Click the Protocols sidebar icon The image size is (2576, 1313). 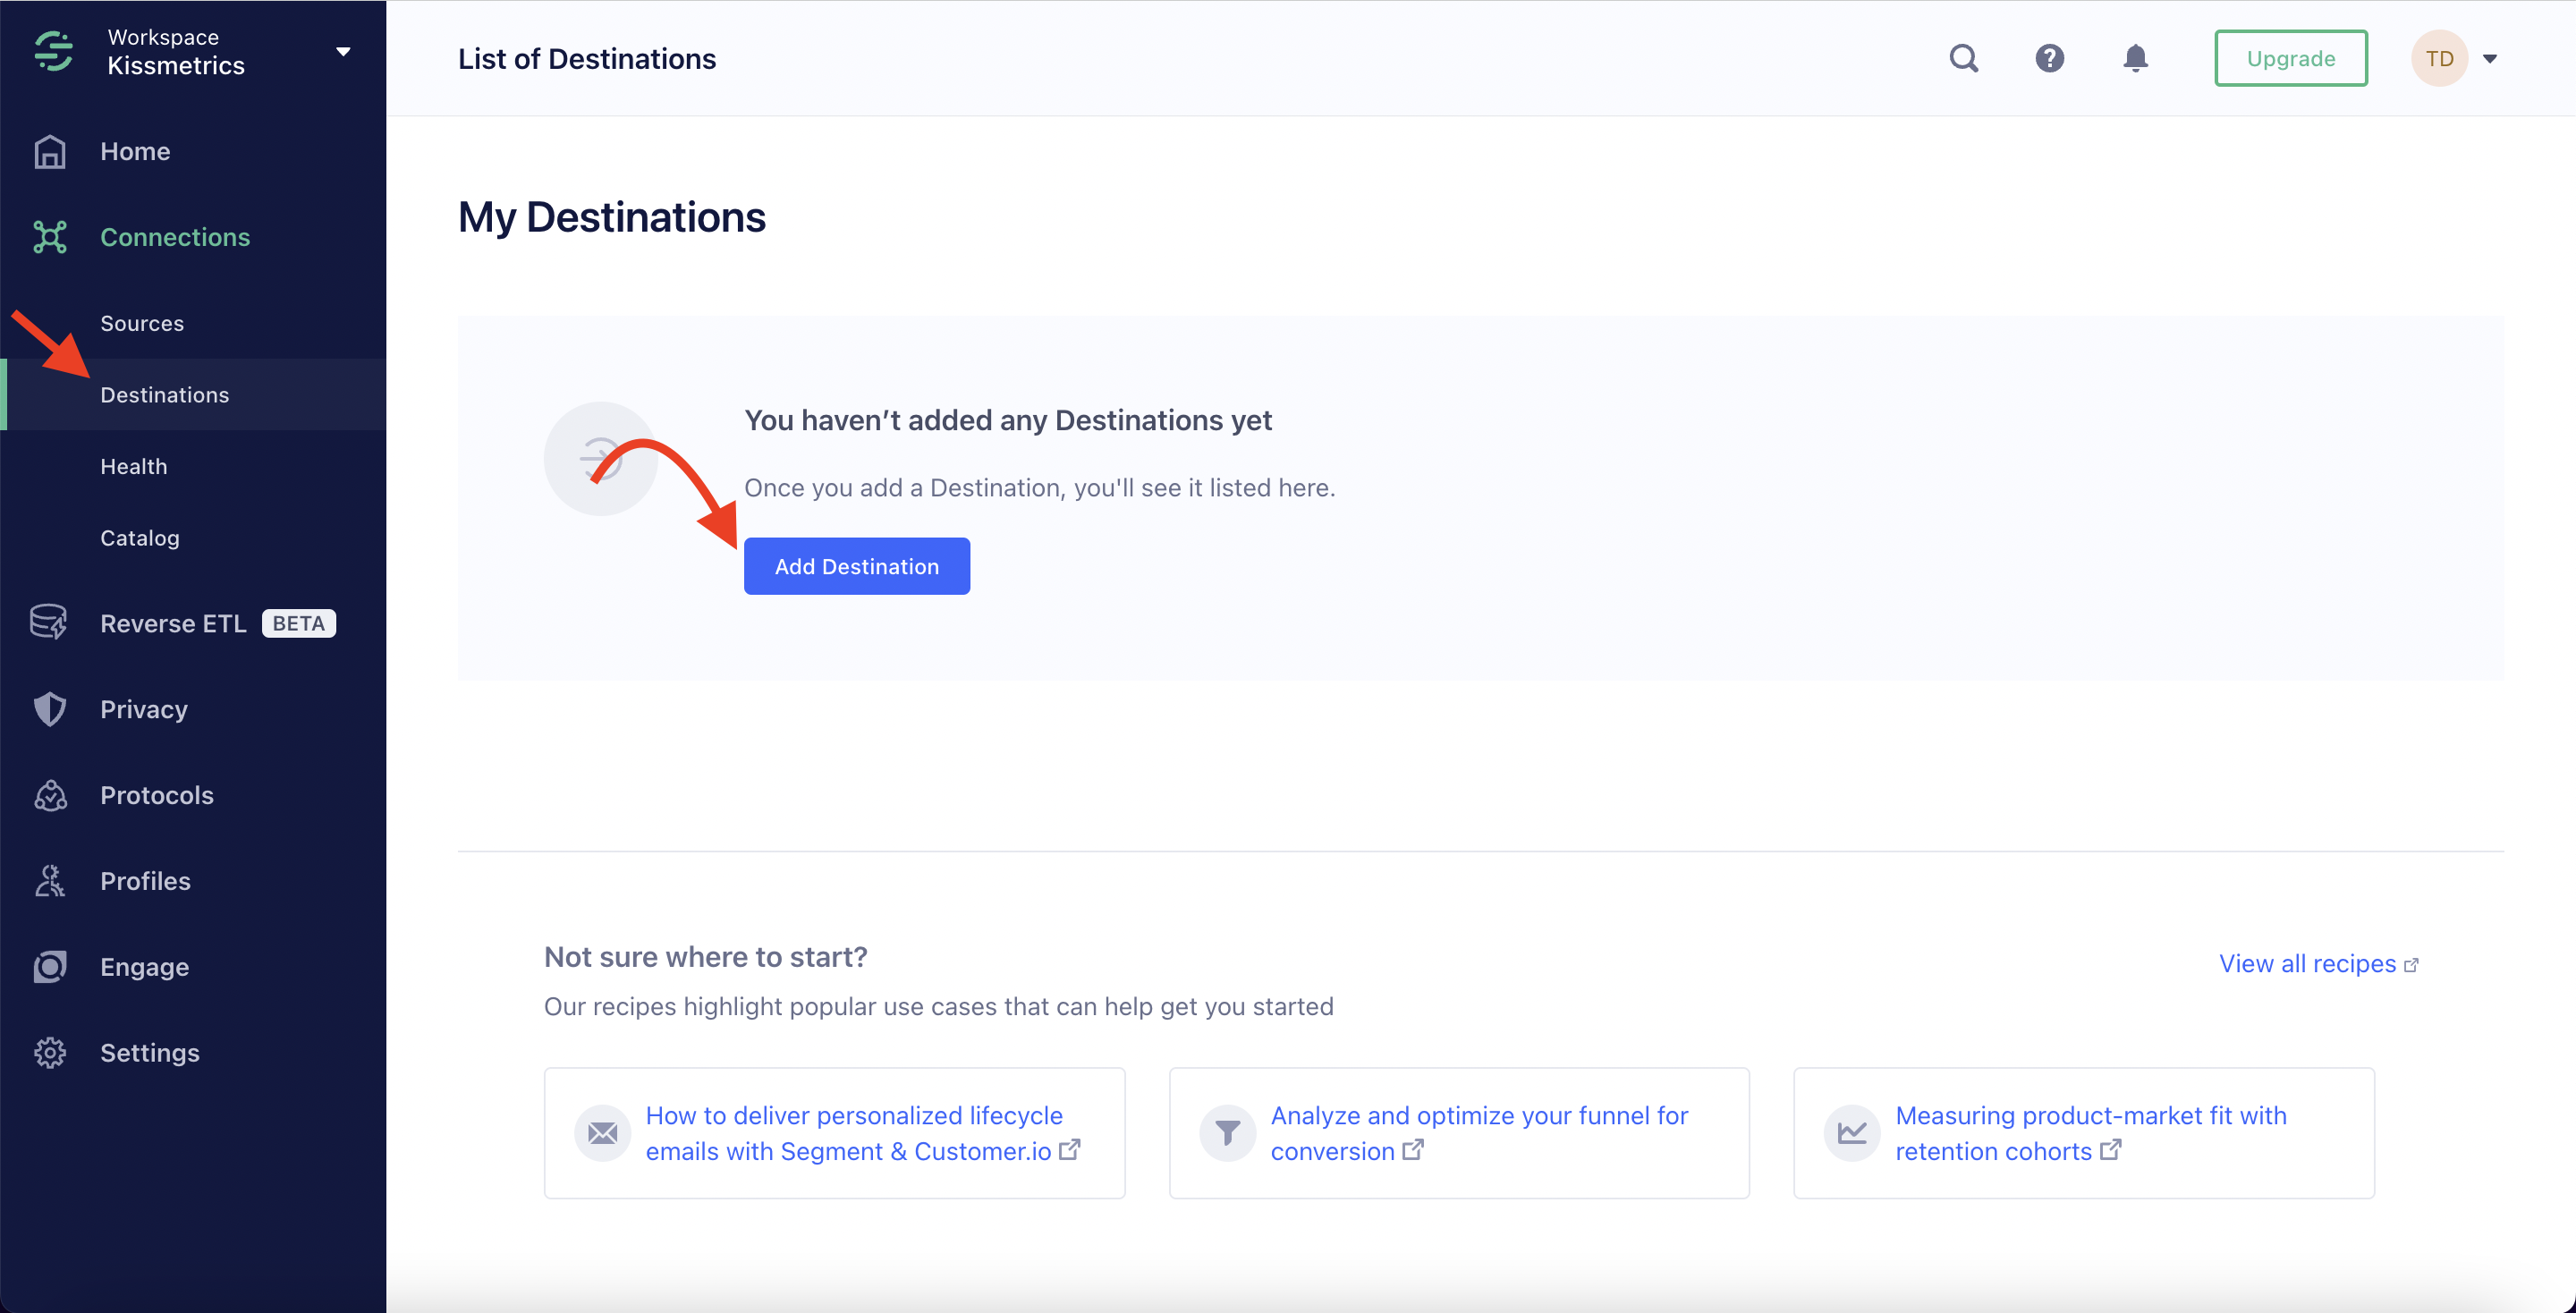click(x=50, y=795)
